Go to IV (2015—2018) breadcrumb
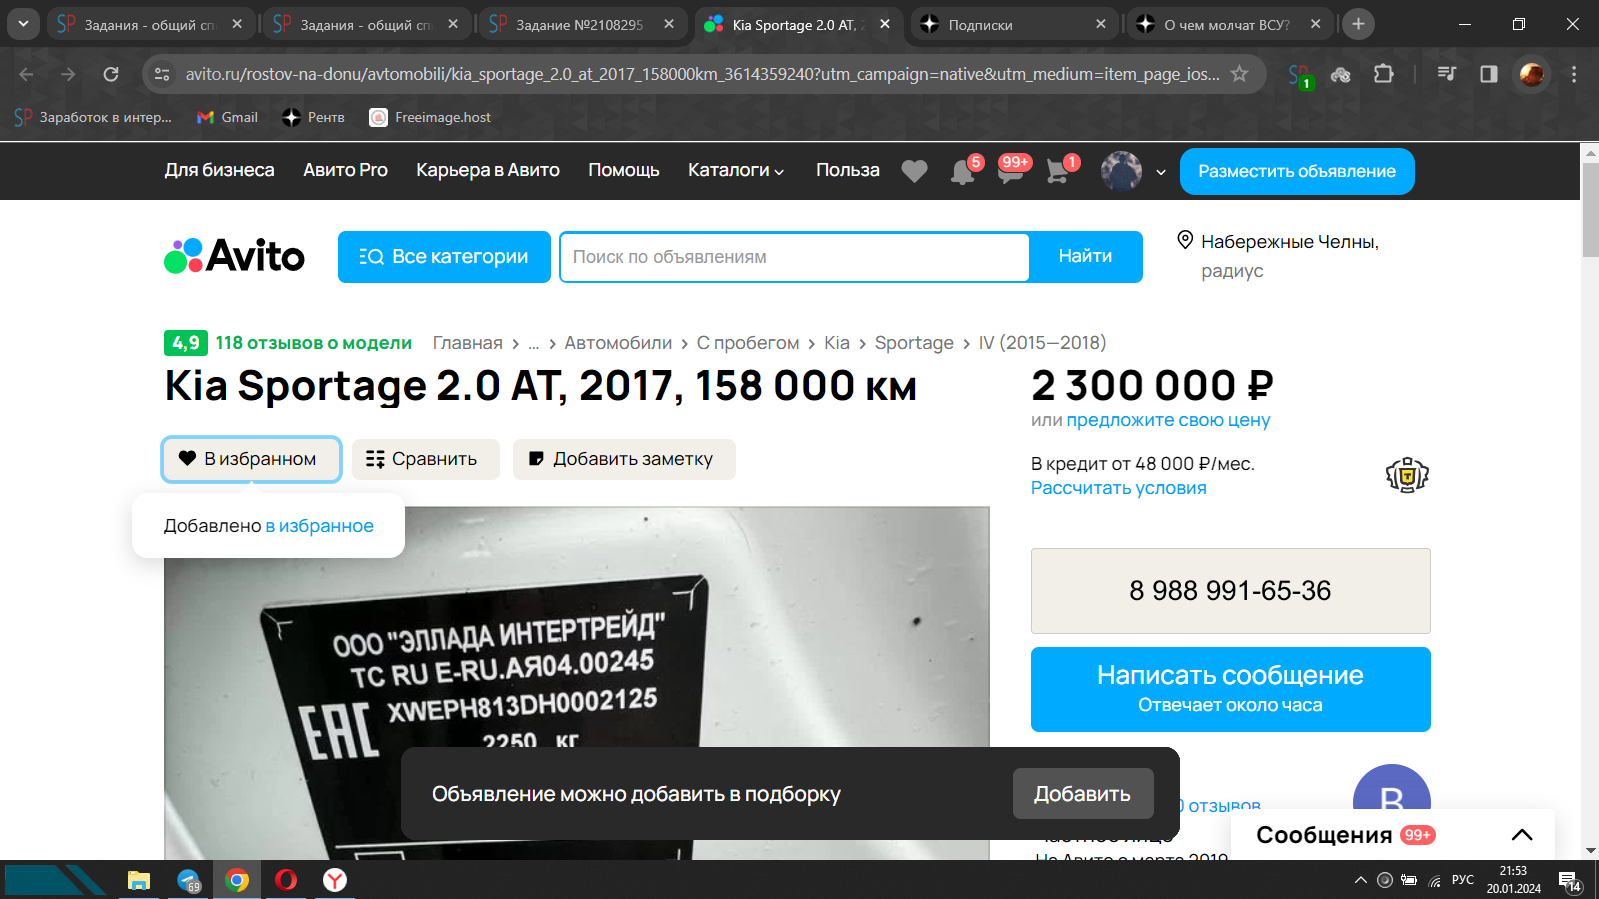1599x899 pixels. (x=1042, y=343)
